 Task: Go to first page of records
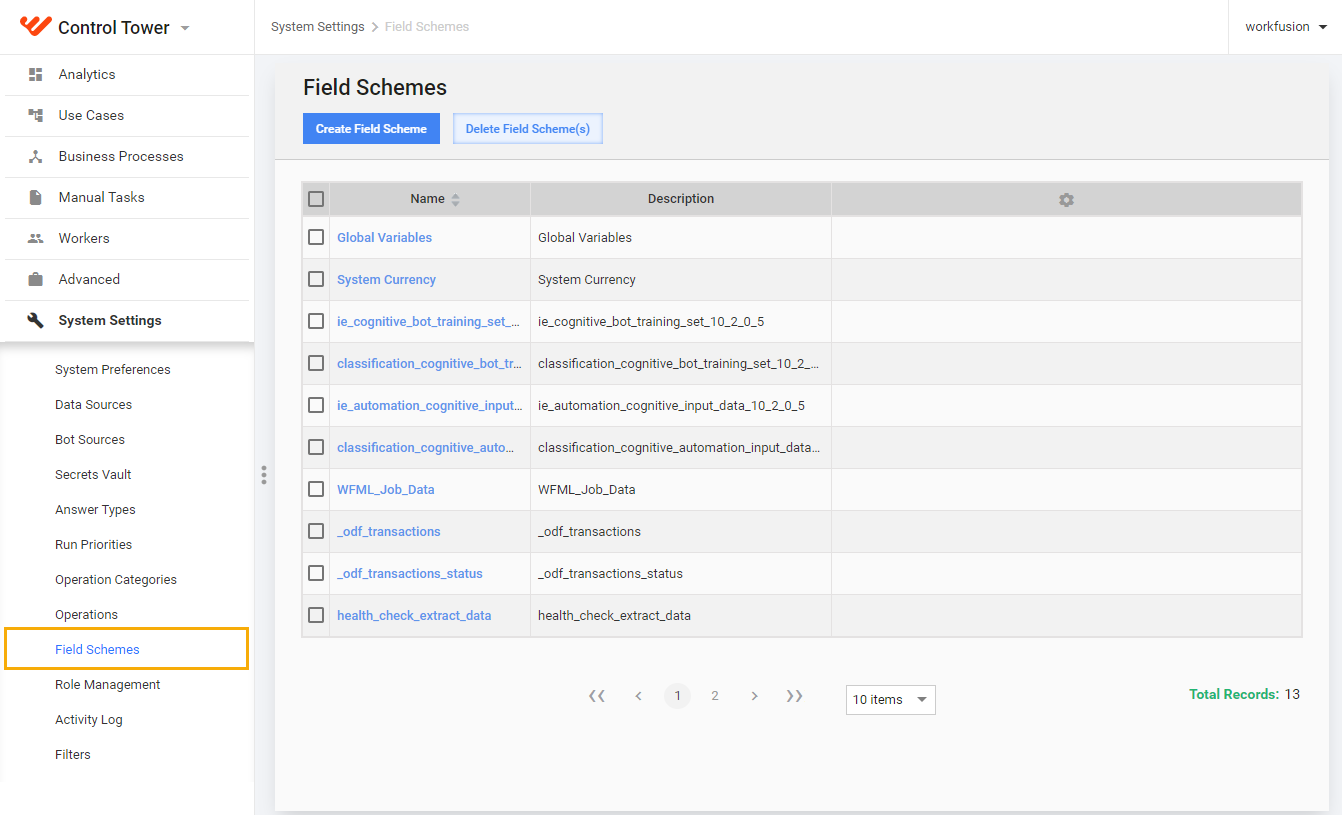tap(597, 696)
